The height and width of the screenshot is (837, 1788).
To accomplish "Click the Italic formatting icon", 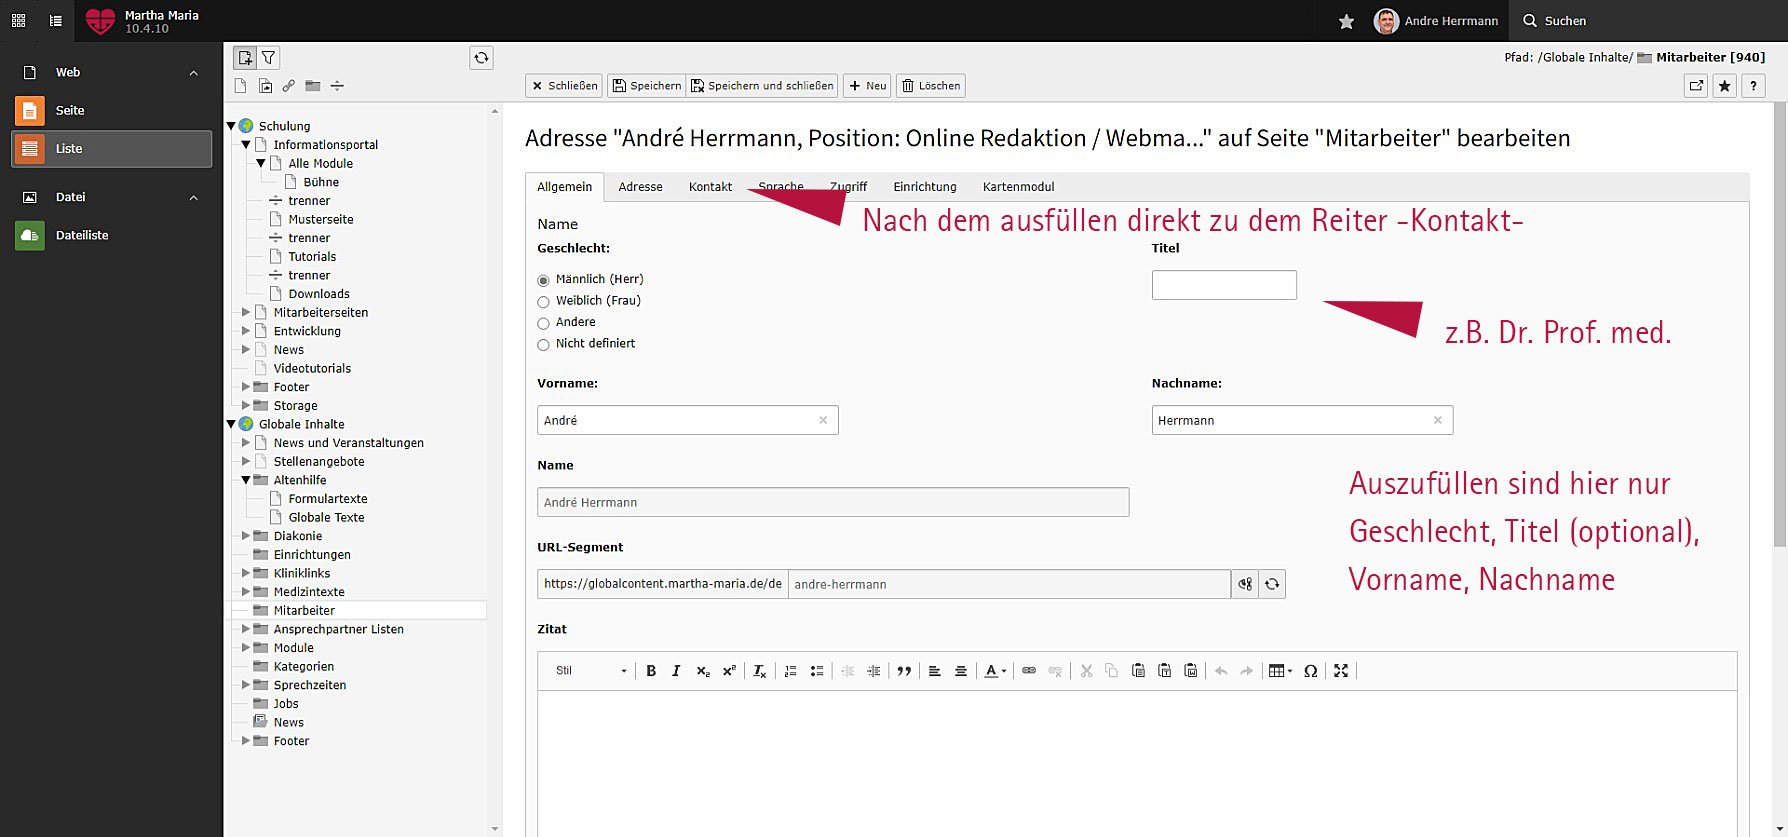I will click(676, 671).
